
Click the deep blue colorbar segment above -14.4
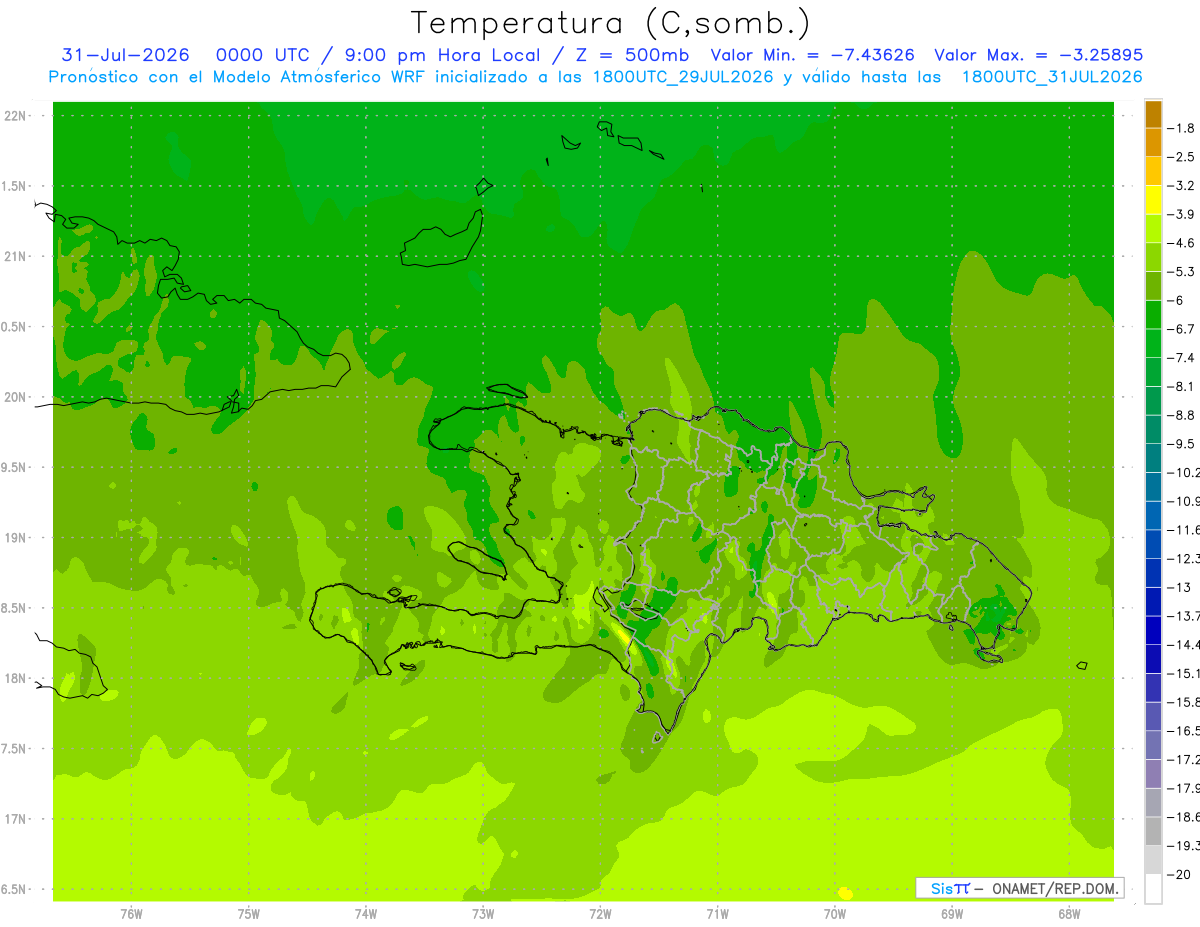(x=1153, y=629)
